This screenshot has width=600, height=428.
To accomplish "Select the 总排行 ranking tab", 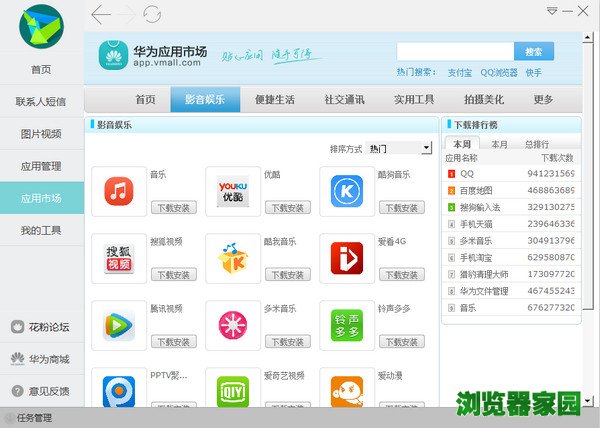I will click(537, 144).
